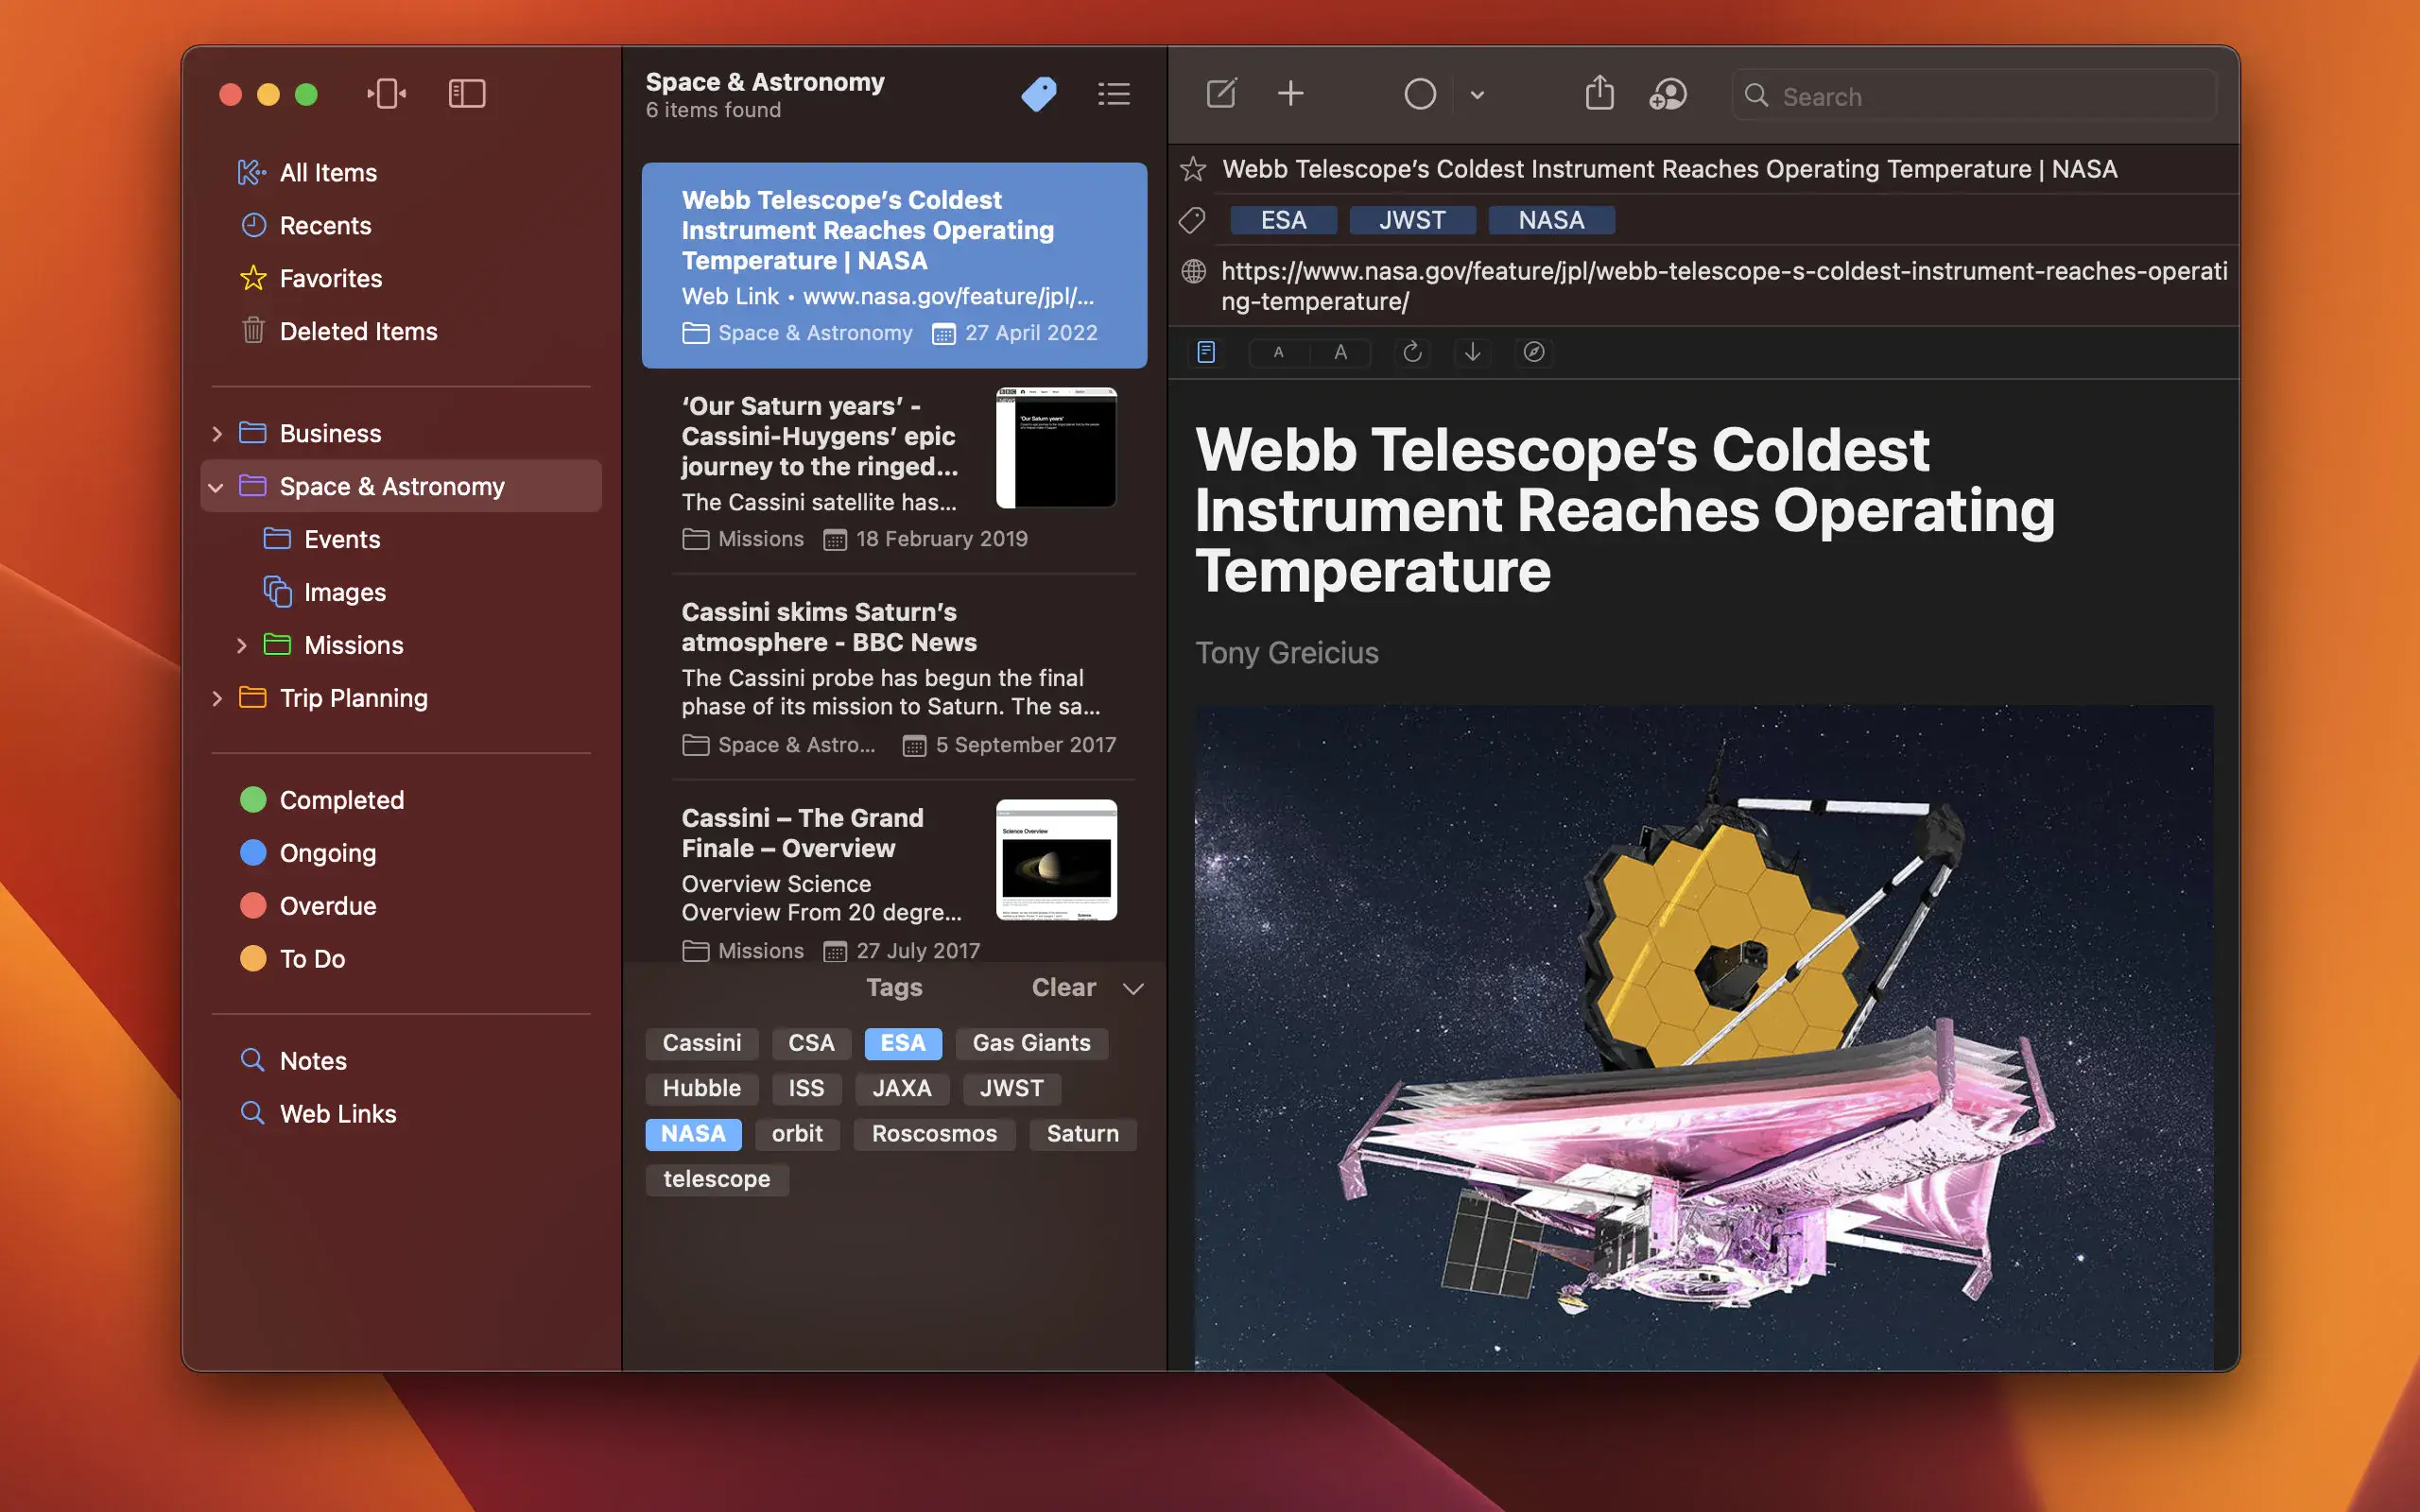Image resolution: width=2420 pixels, height=1512 pixels.
Task: Collapse the Space & Astronomy folder
Action: tap(216, 487)
